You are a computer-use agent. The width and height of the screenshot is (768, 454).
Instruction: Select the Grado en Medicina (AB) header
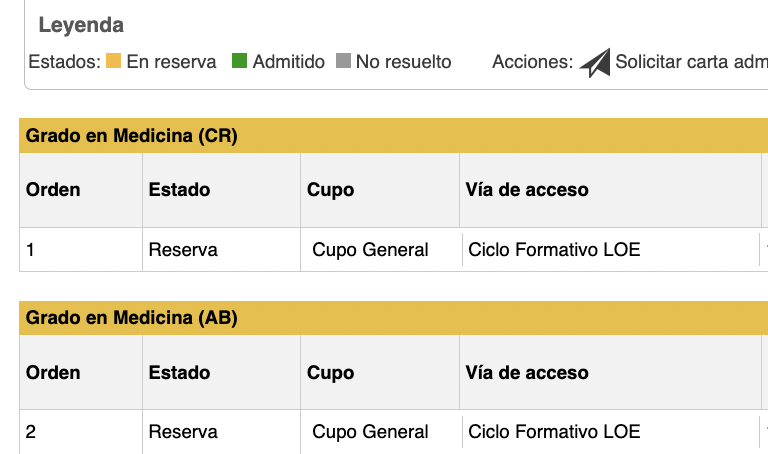pos(131,318)
